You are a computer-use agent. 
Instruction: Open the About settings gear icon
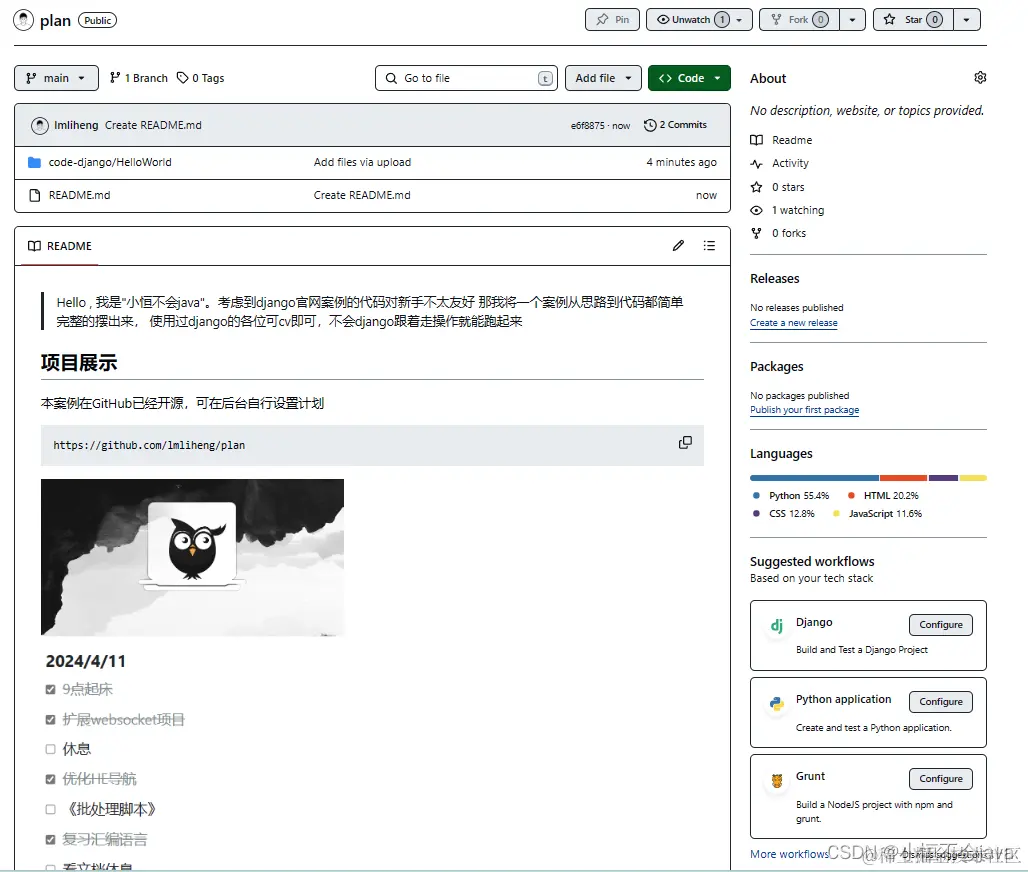pyautogui.click(x=979, y=78)
